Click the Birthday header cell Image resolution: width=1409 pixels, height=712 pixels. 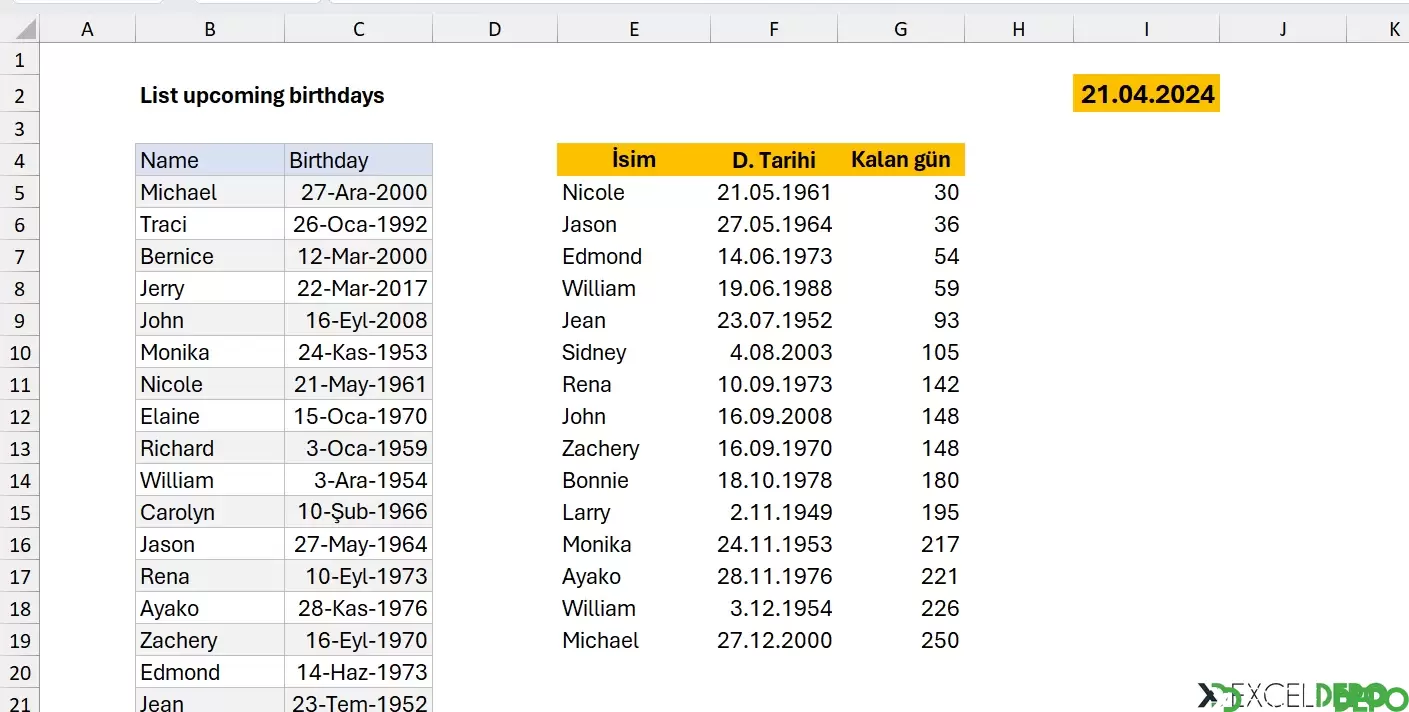tap(358, 160)
